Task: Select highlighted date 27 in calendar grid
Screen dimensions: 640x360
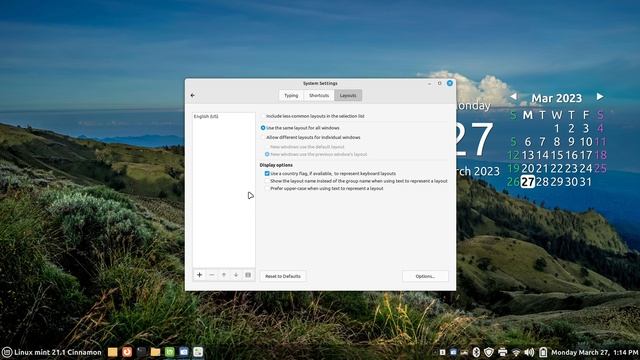Action: tap(528, 182)
